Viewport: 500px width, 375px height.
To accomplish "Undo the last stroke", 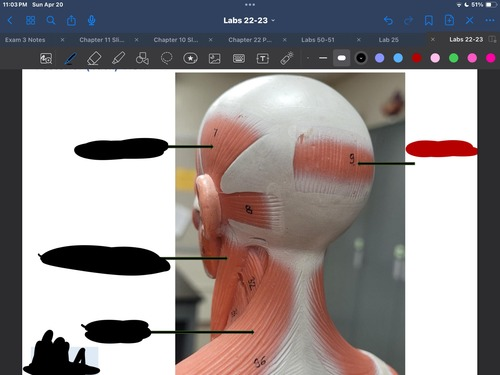I will point(388,21).
